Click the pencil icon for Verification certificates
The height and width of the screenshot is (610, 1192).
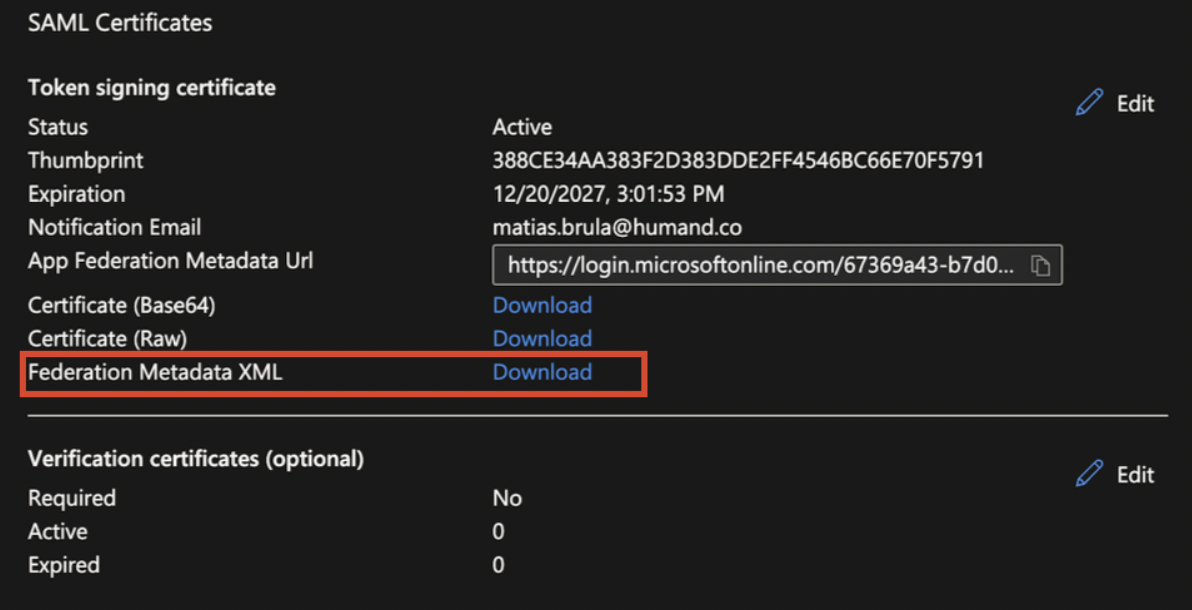pos(1089,474)
